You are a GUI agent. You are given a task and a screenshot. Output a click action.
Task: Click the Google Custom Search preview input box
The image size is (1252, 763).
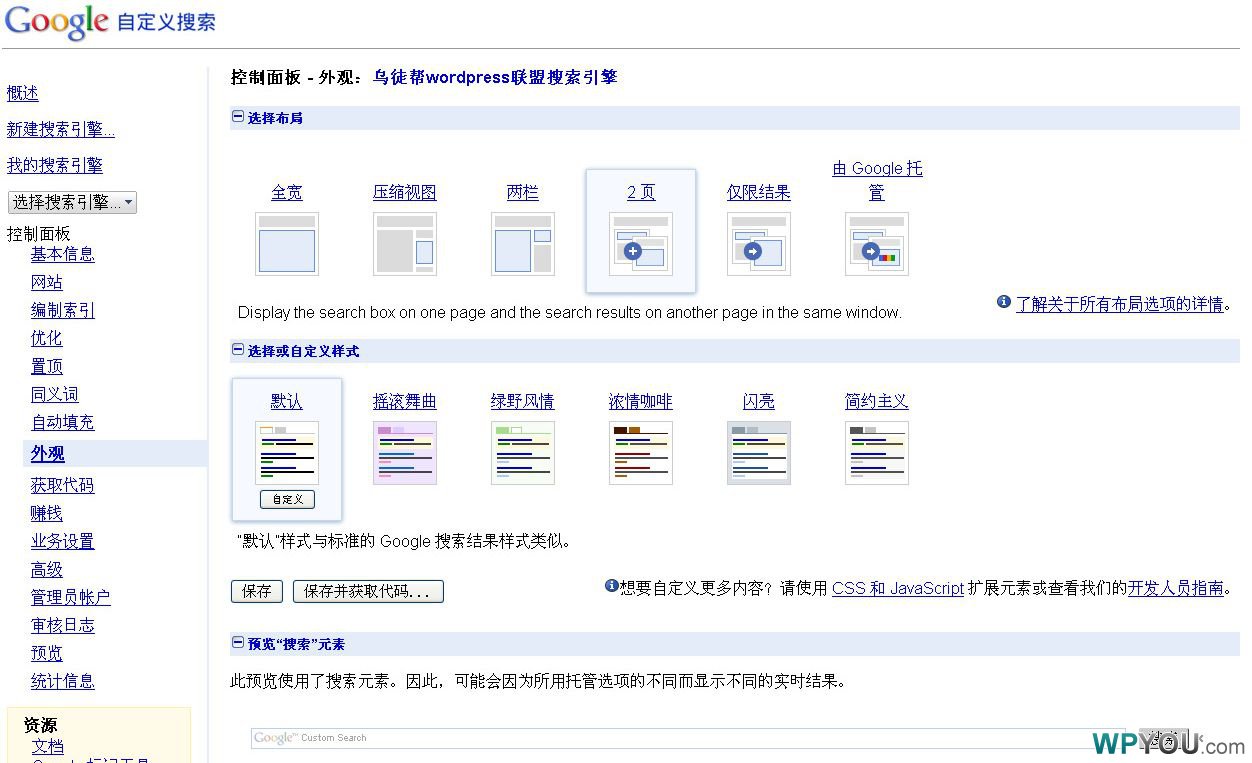688,738
